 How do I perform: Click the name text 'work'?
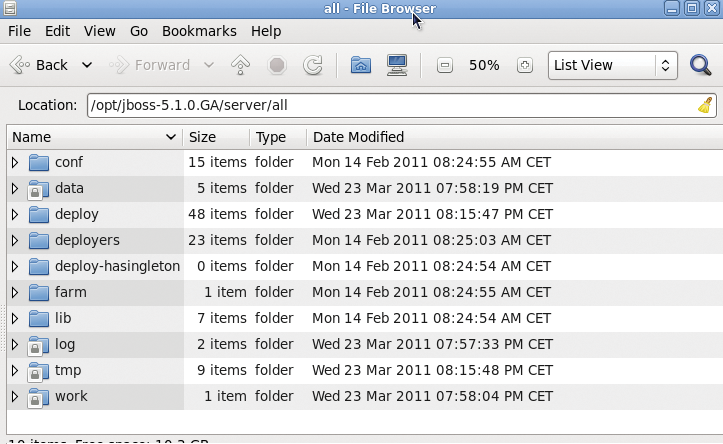71,396
